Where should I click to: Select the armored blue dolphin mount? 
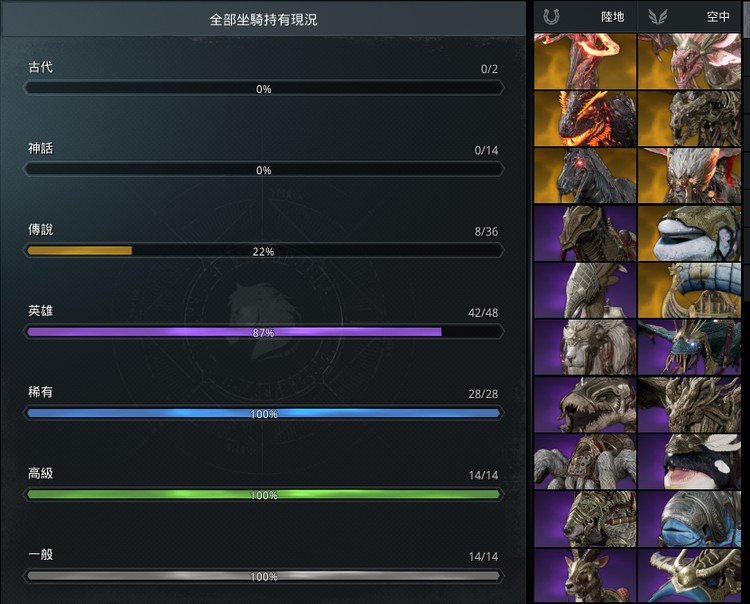(689, 519)
